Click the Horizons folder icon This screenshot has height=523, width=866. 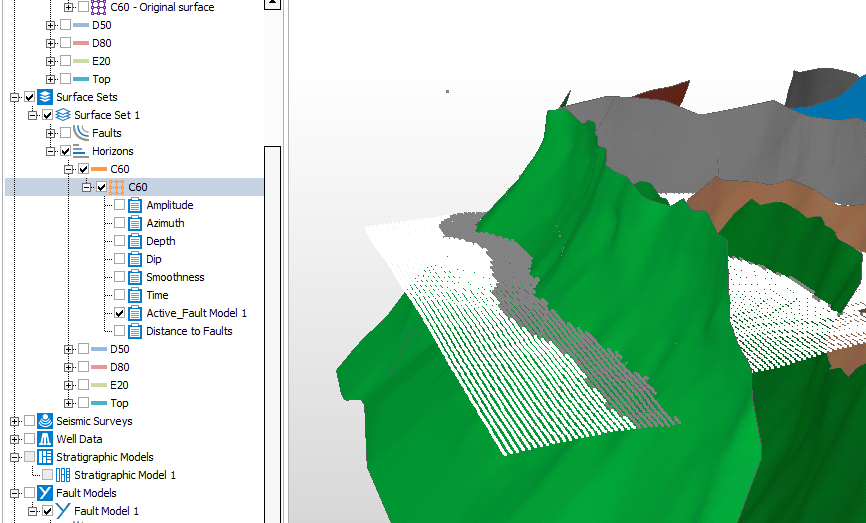[x=81, y=151]
